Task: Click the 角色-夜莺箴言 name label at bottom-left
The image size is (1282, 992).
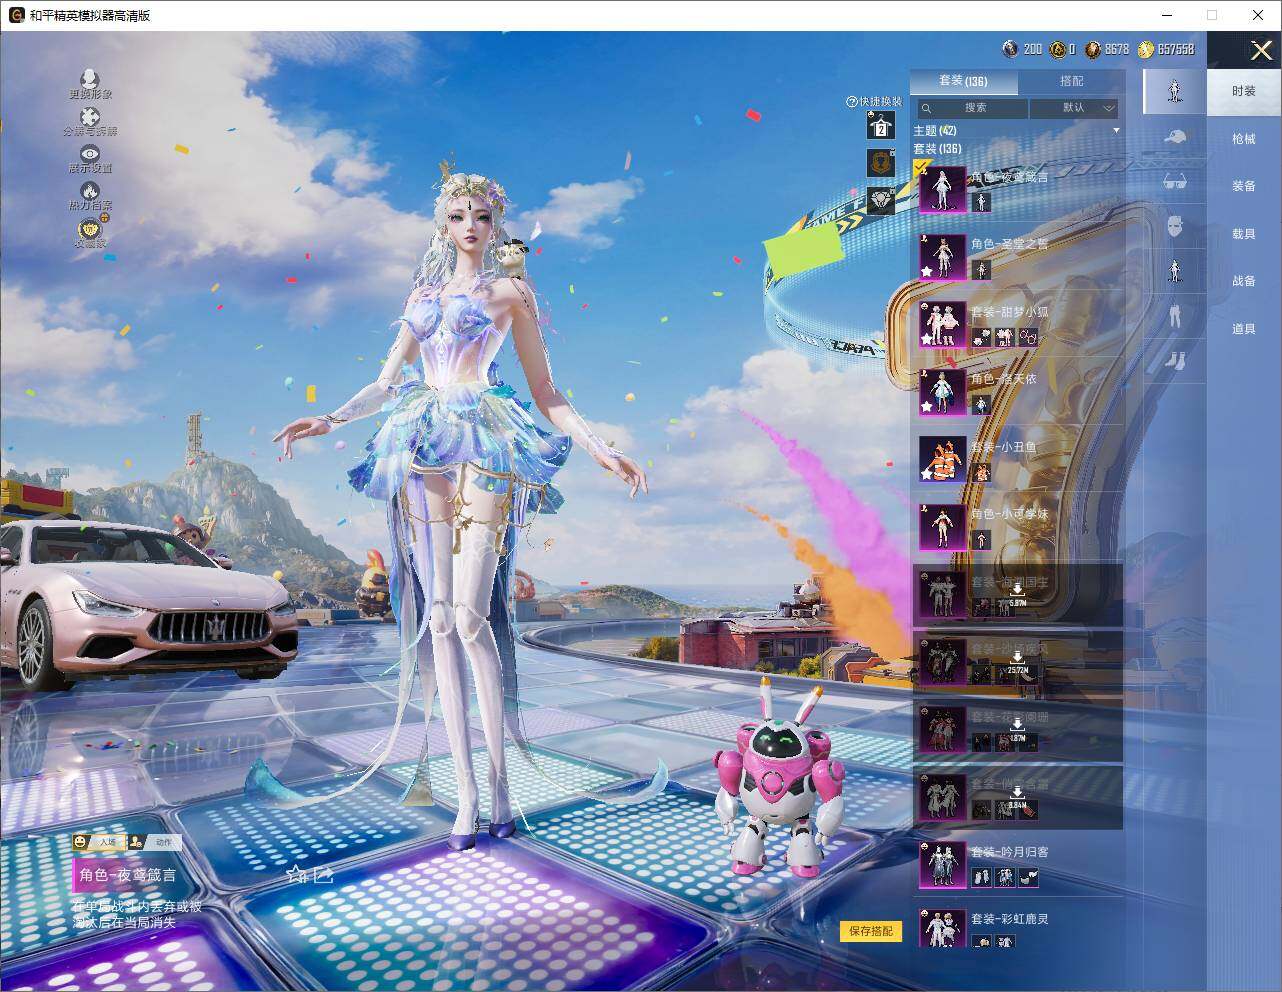Action: click(x=128, y=875)
